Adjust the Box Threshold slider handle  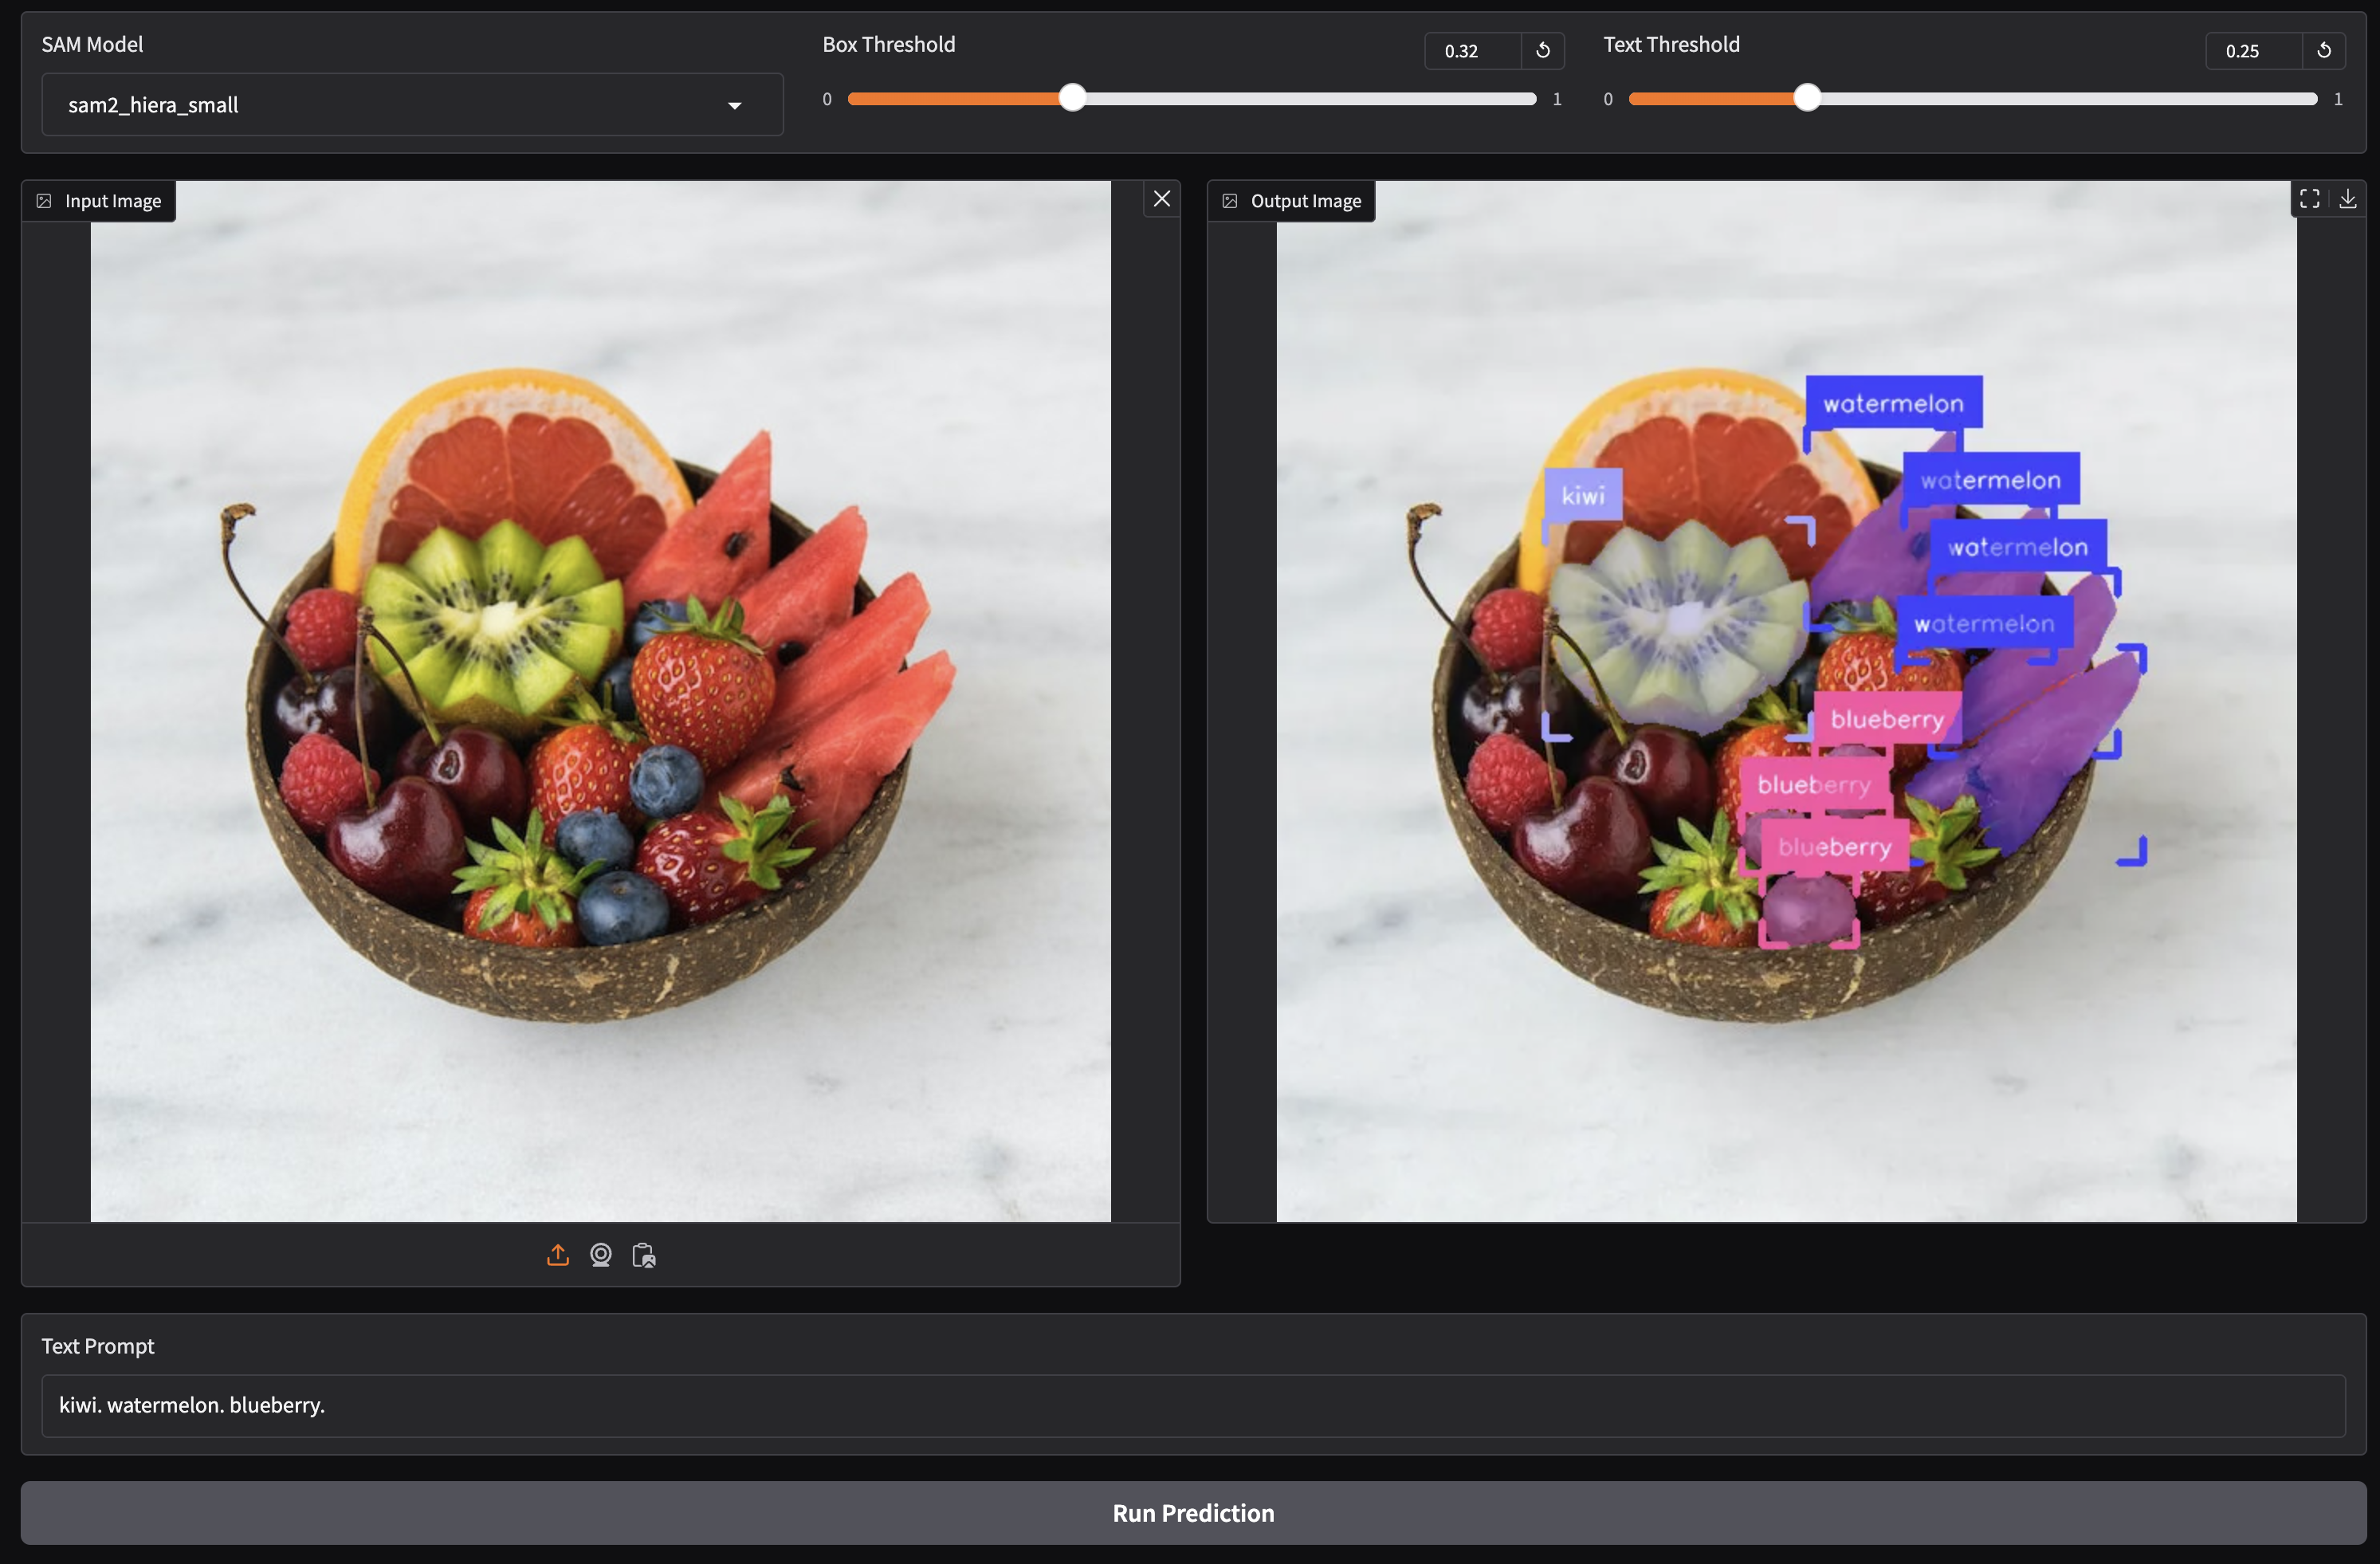pos(1072,98)
